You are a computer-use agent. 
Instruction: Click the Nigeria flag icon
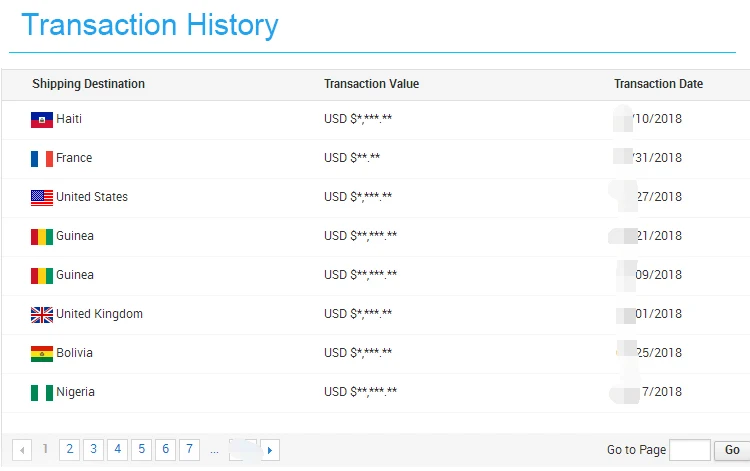click(41, 393)
